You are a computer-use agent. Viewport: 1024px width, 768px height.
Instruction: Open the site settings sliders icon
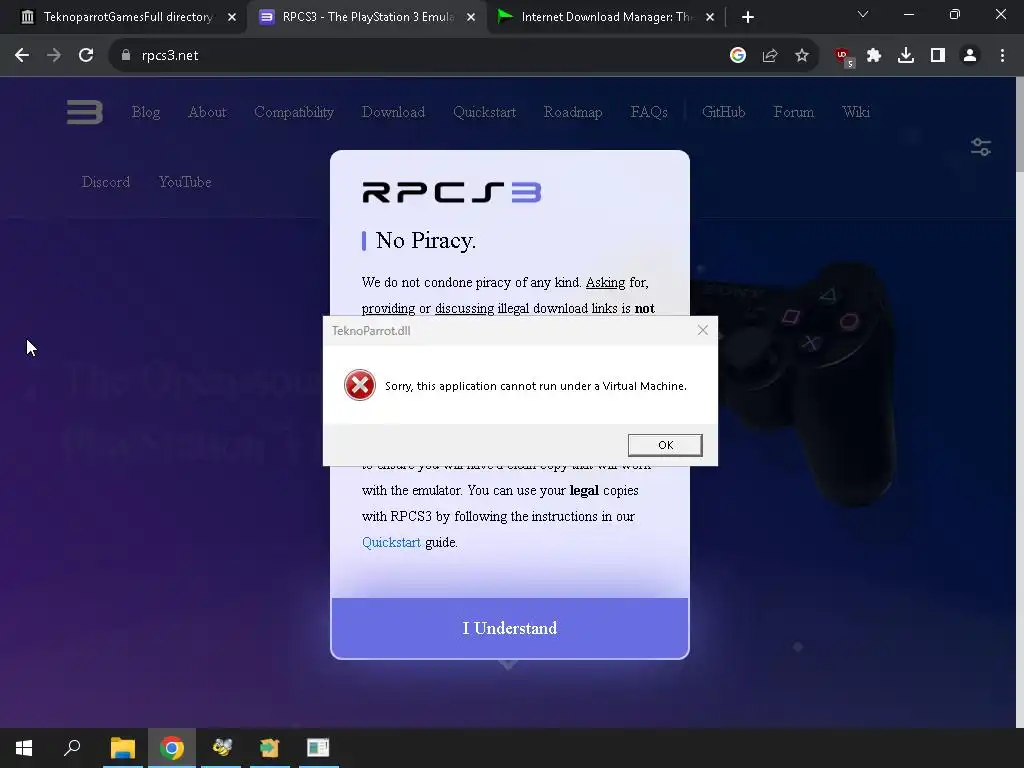(x=980, y=147)
